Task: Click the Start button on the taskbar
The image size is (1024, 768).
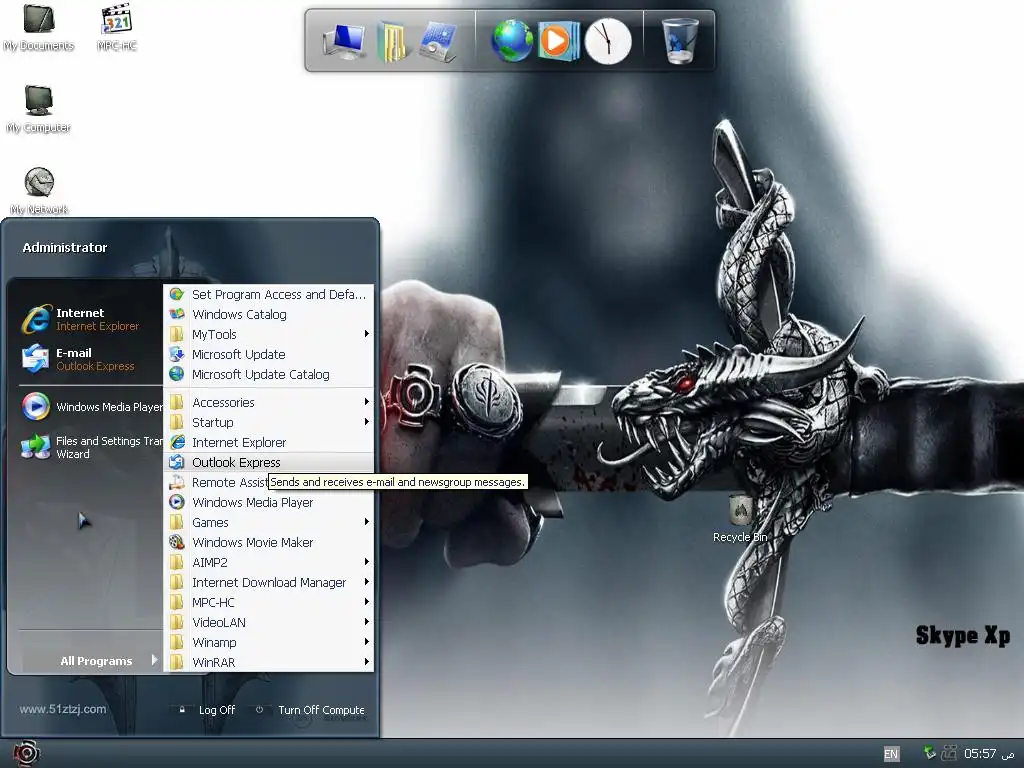Action: pyautogui.click(x=26, y=754)
